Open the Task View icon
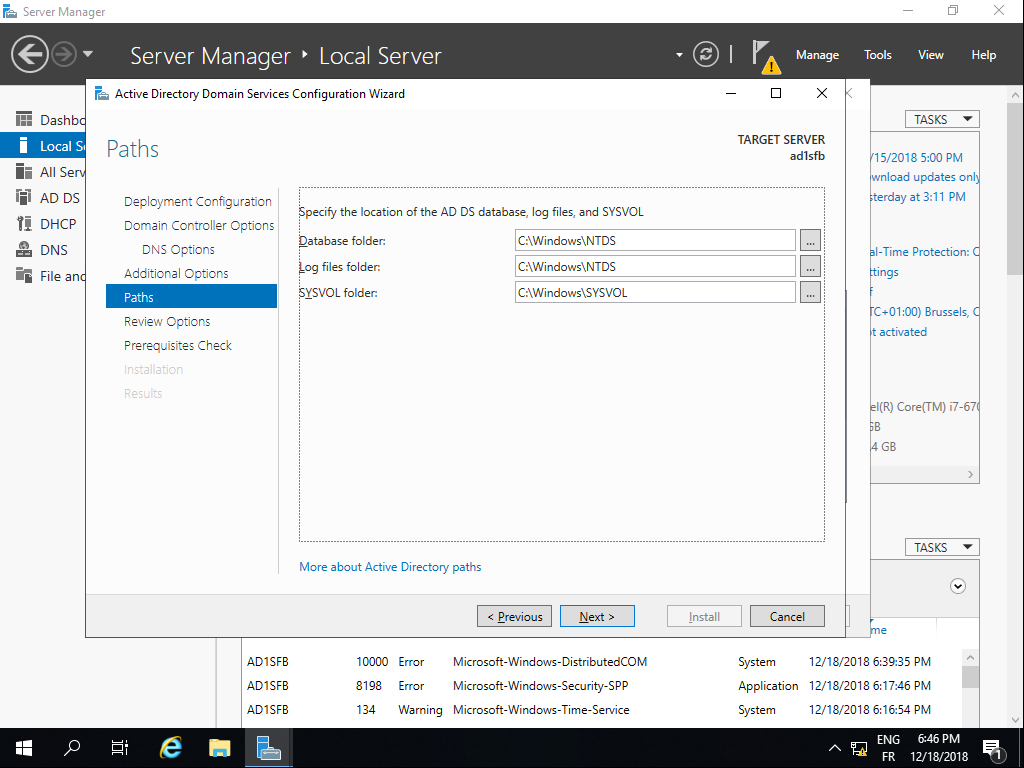The height and width of the screenshot is (768, 1024). 120,748
